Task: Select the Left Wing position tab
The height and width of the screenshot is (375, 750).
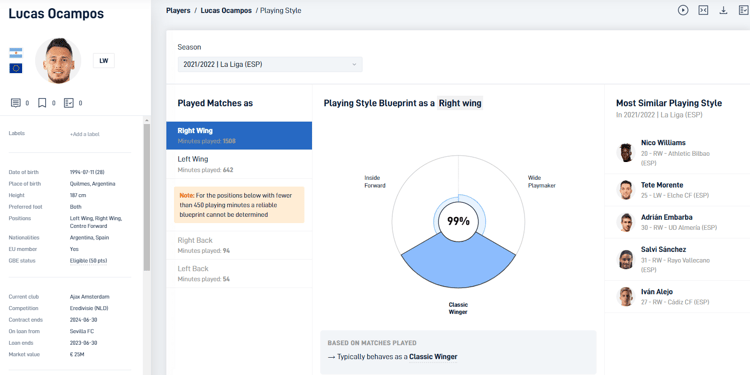Action: pyautogui.click(x=239, y=164)
